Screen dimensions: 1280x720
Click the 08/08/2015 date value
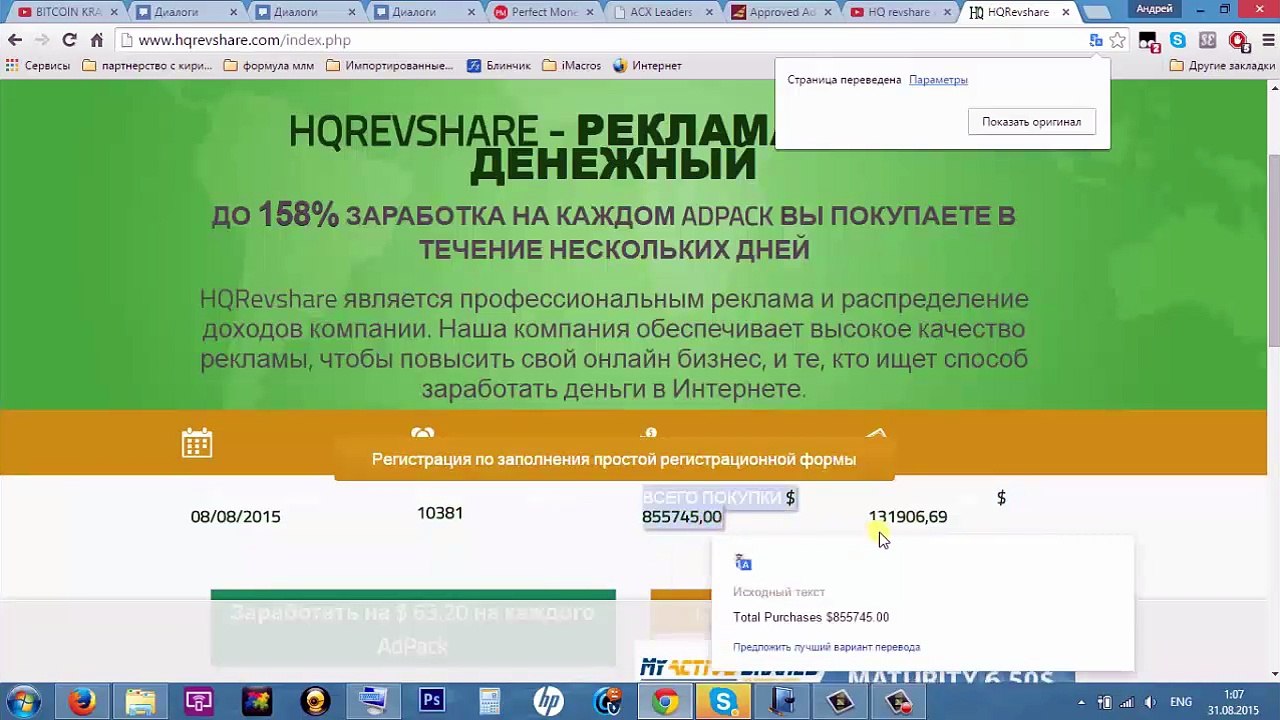(x=236, y=516)
